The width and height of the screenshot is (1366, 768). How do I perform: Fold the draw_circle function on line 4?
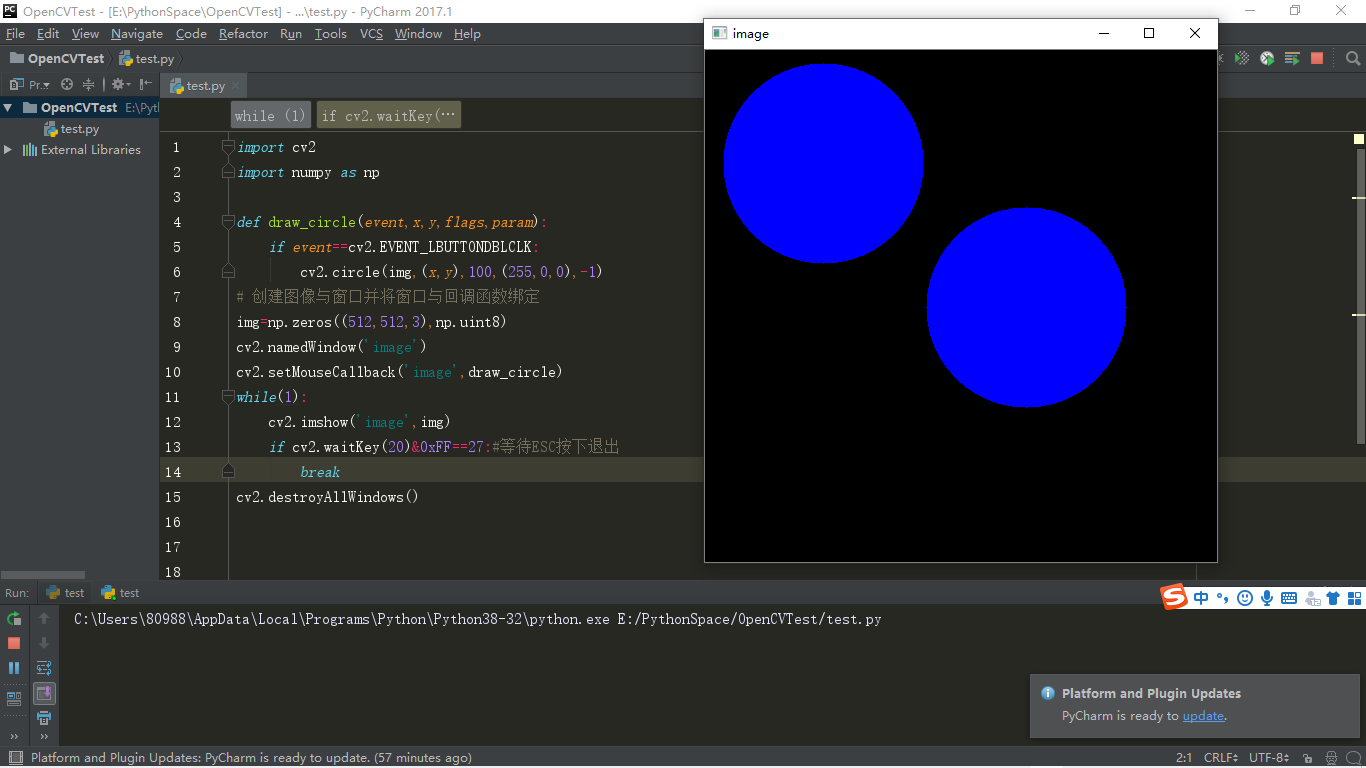click(228, 222)
